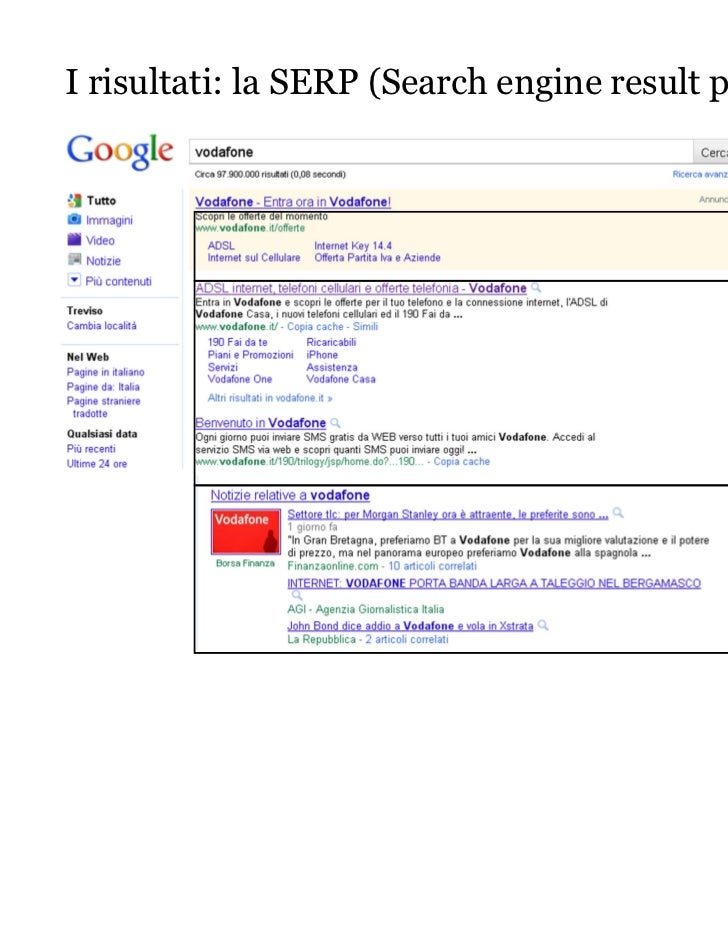Open ad link Vodafone - Entra ora in Vodafone!

pyautogui.click(x=293, y=201)
